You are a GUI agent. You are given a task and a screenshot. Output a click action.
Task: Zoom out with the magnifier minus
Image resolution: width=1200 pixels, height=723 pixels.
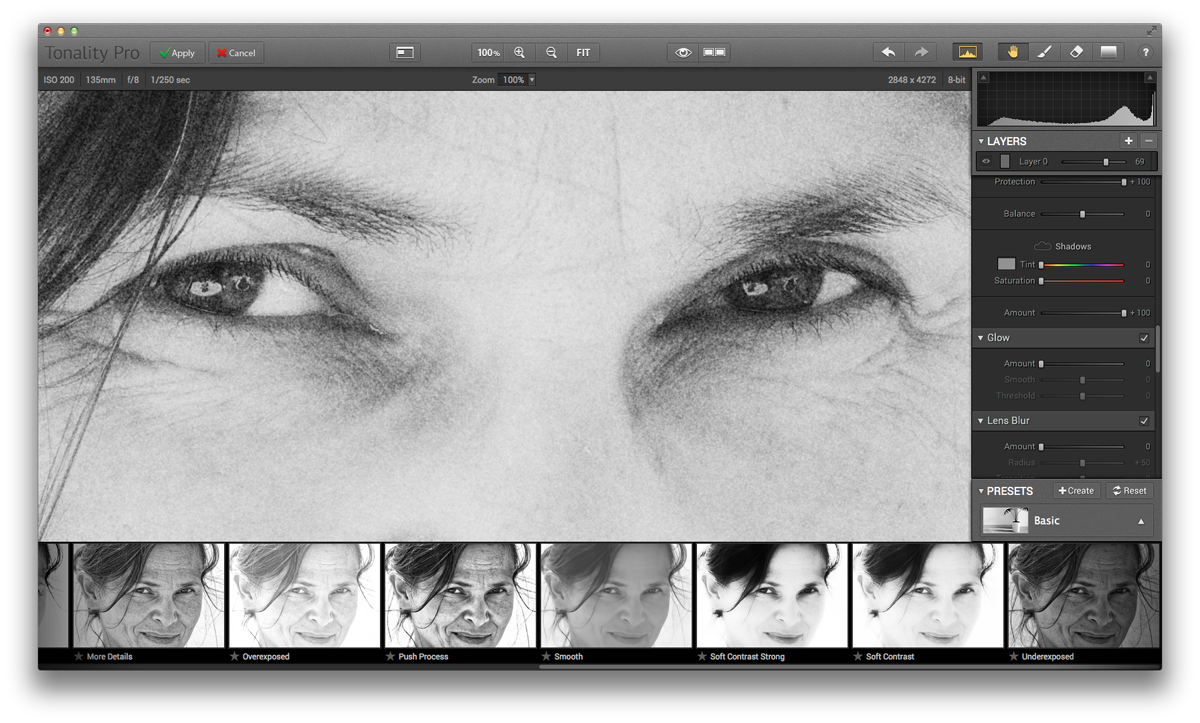551,52
